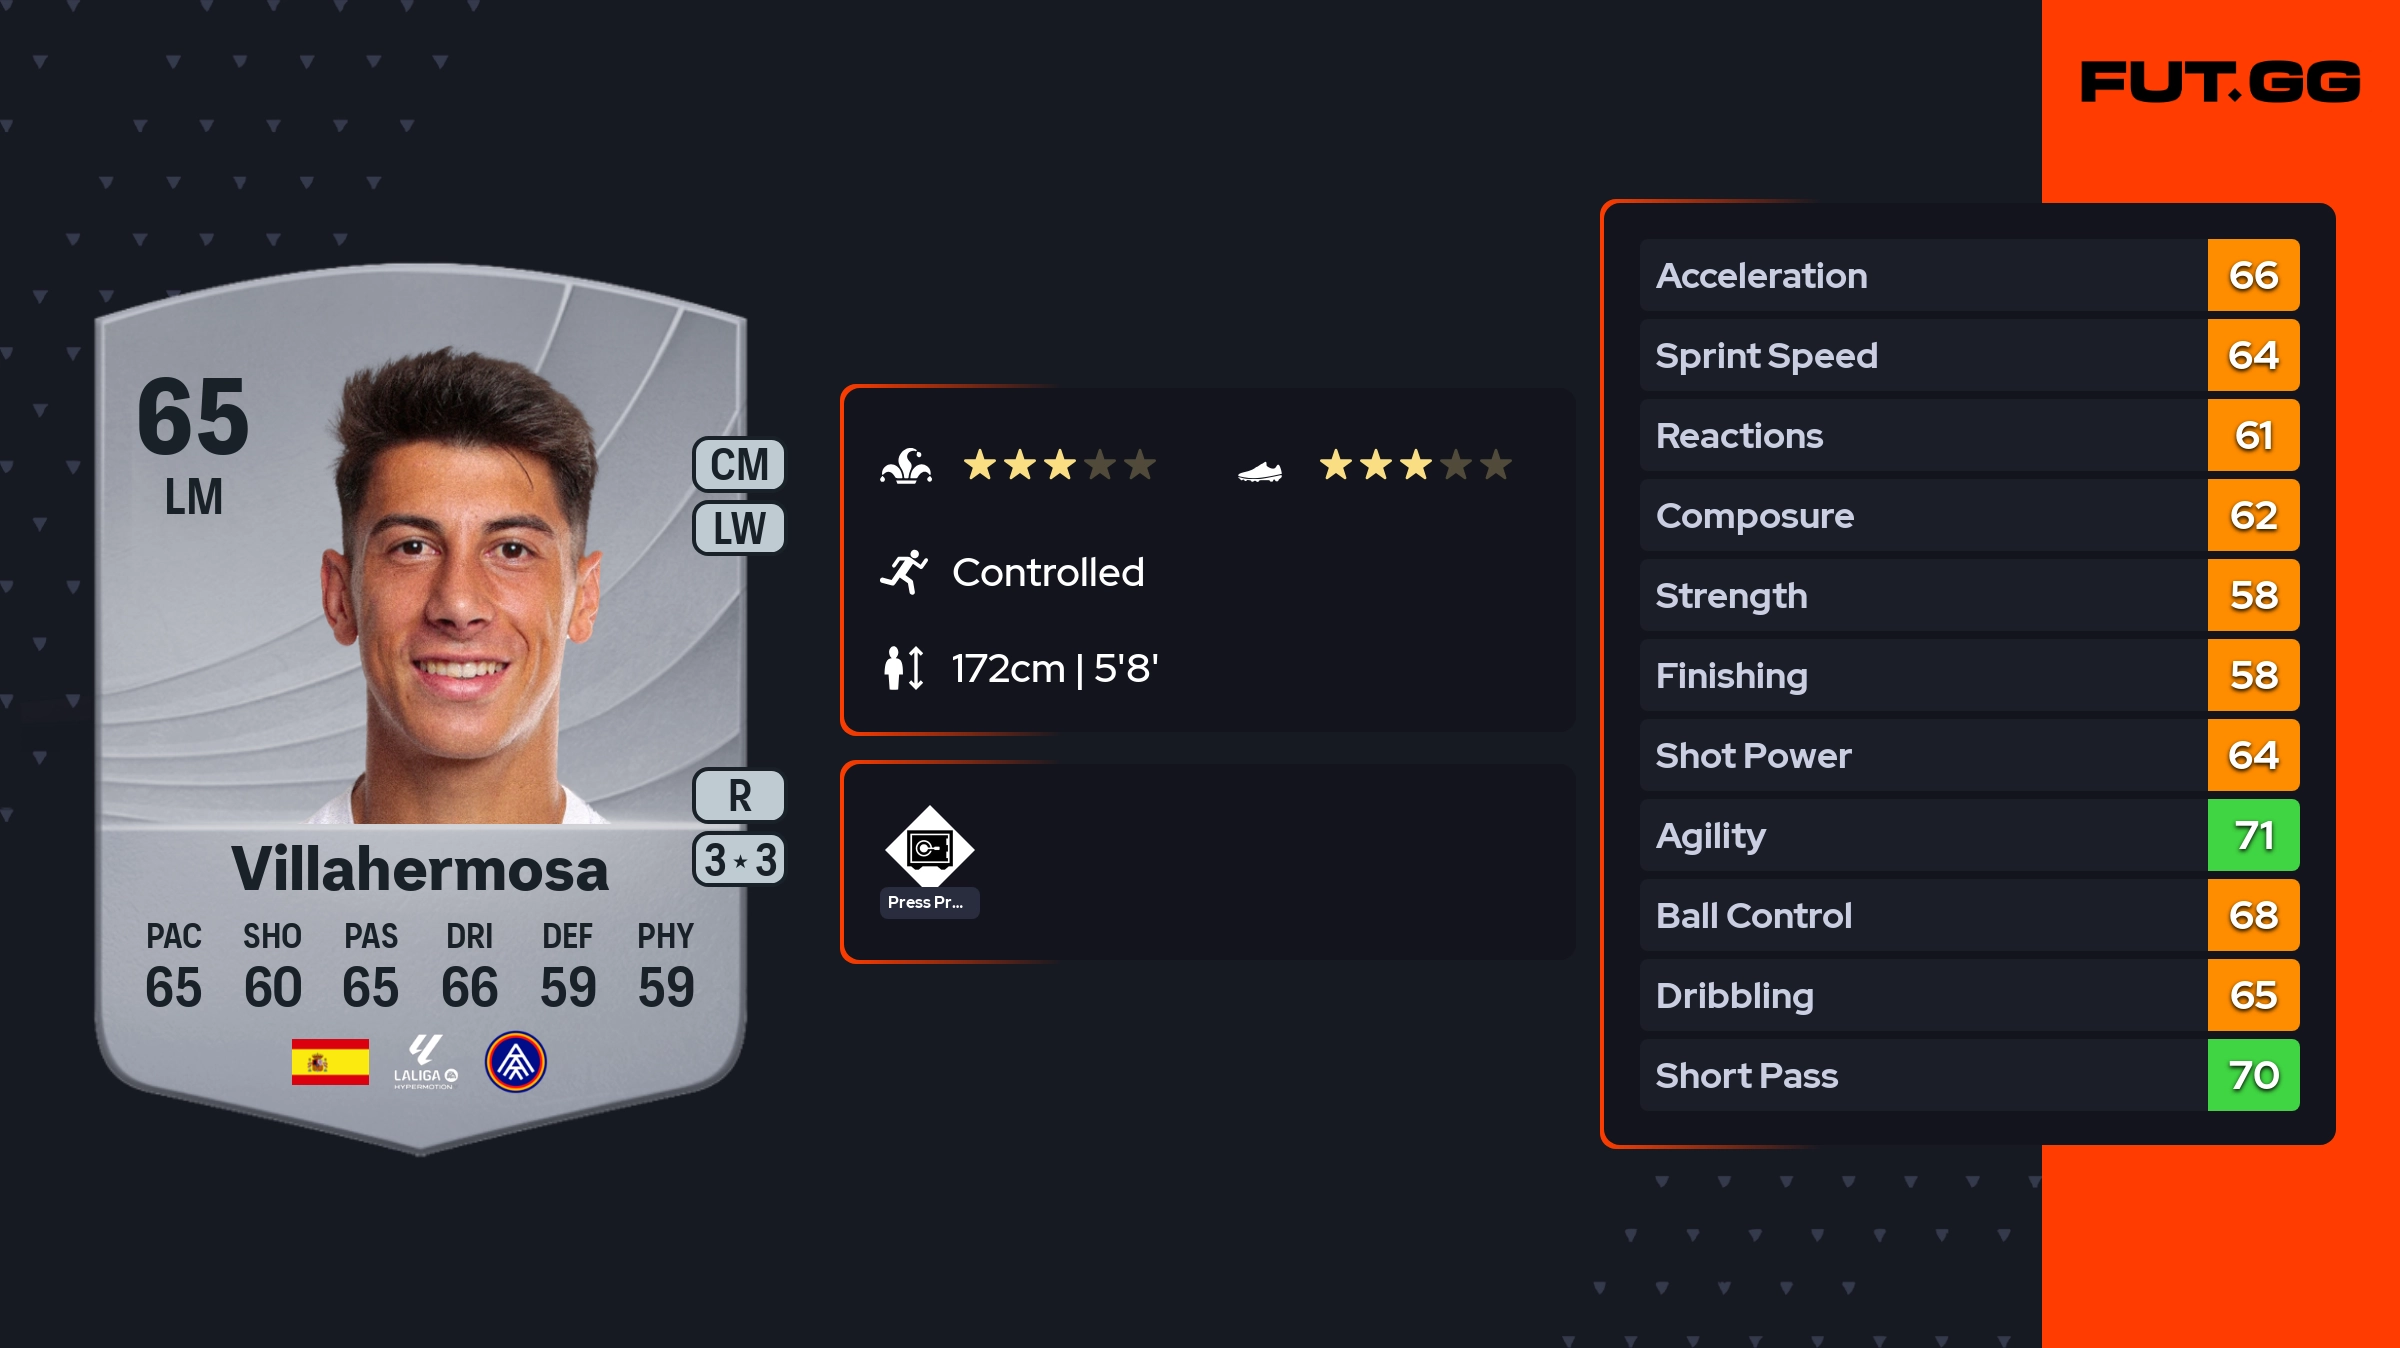Click the orange Sprint Speed 64 value

tap(2253, 355)
